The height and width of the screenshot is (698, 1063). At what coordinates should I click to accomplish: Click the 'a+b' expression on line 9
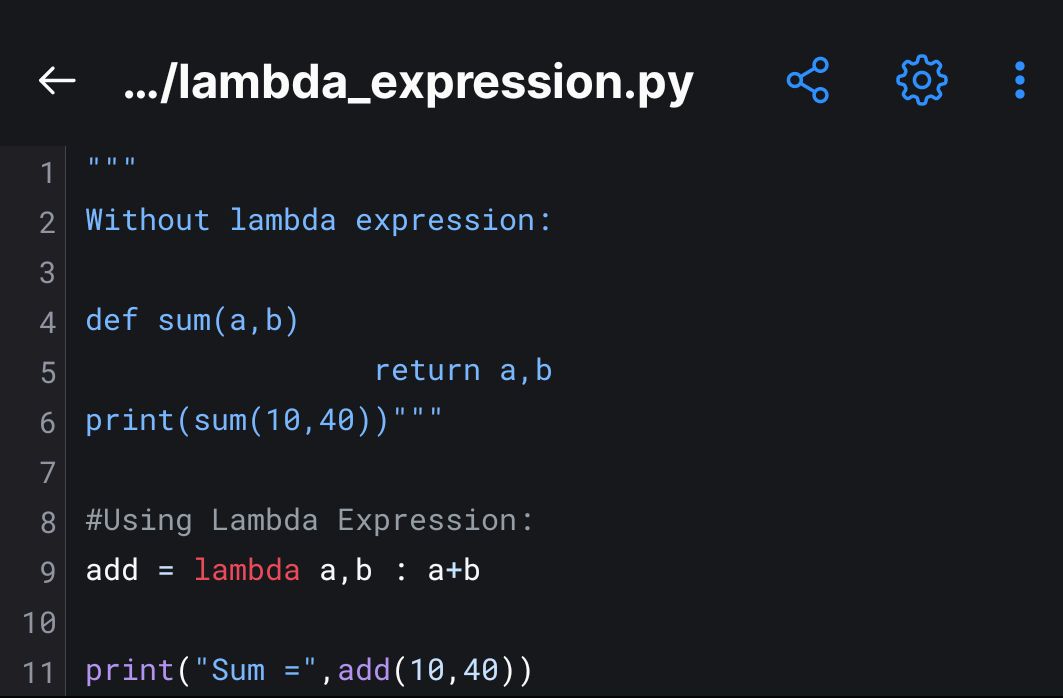pyautogui.click(x=454, y=571)
